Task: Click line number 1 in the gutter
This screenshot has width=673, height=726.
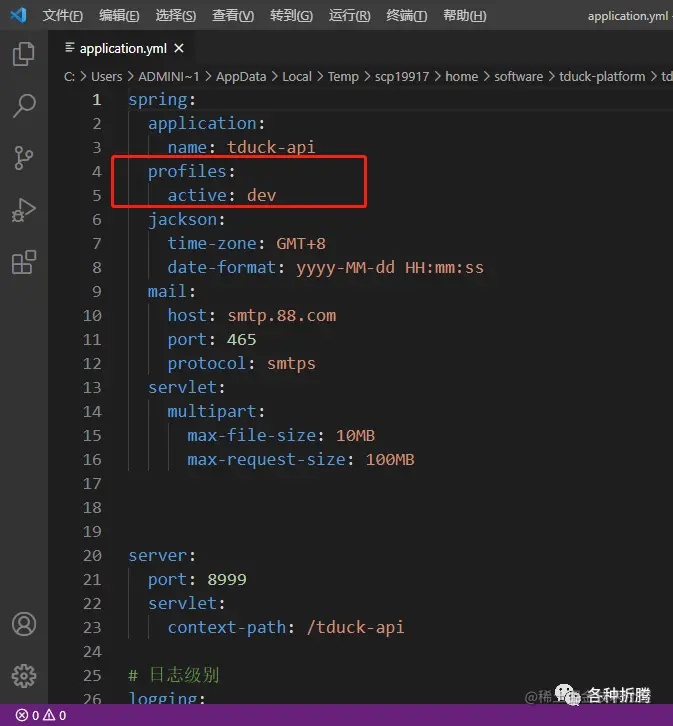Action: coord(96,100)
